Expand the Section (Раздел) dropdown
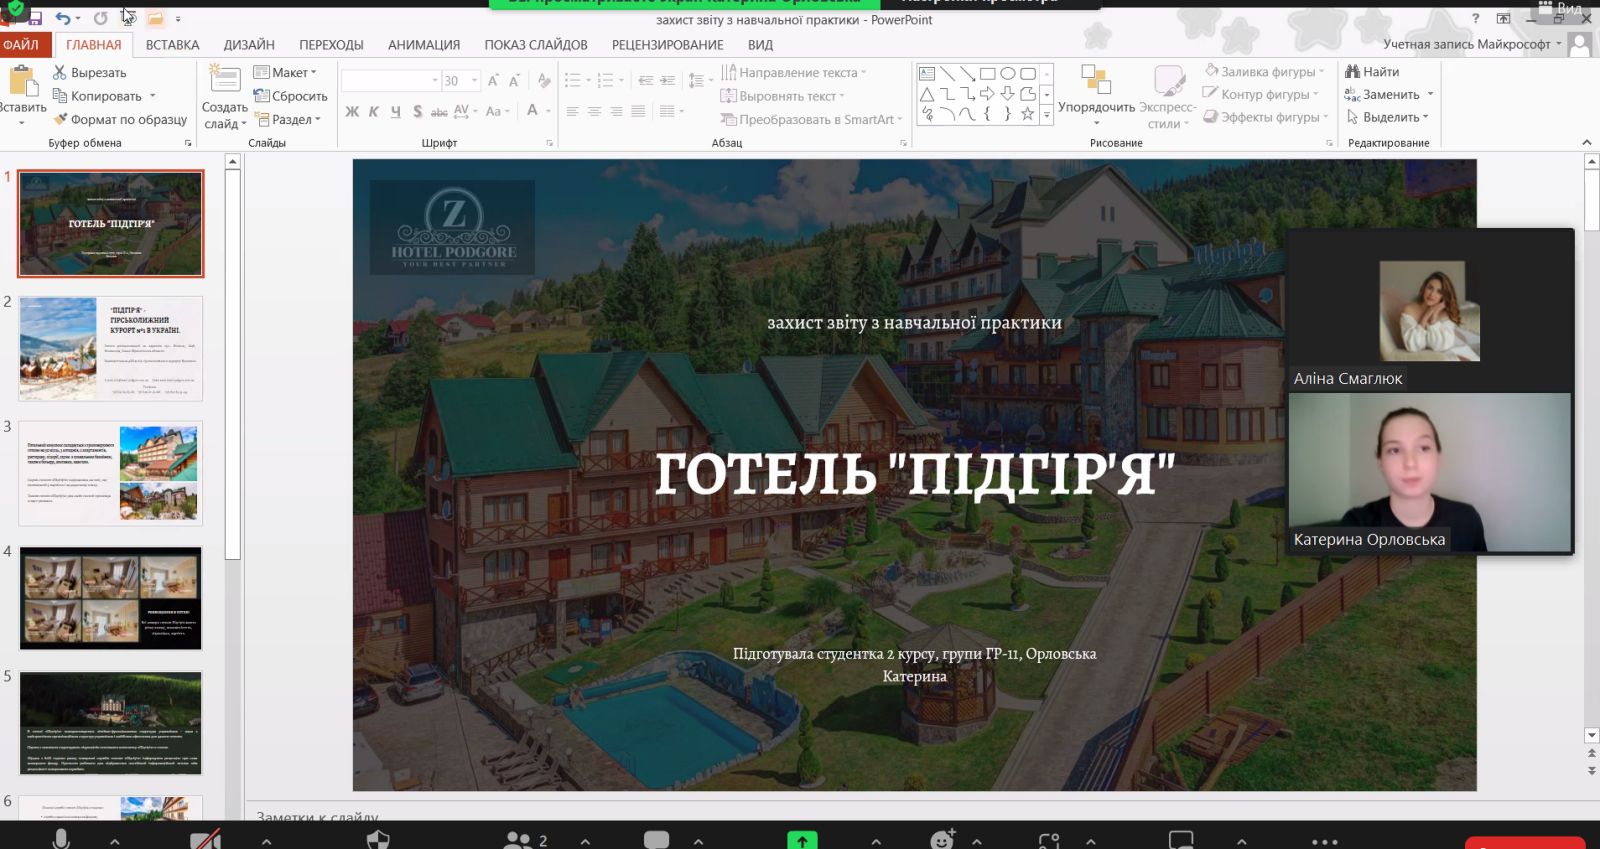Viewport: 1600px width, 849px height. click(x=288, y=119)
